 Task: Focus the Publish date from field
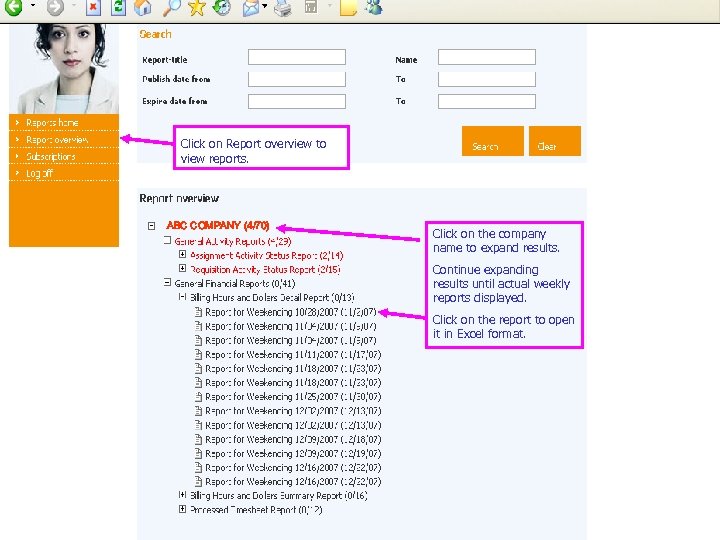(x=297, y=79)
